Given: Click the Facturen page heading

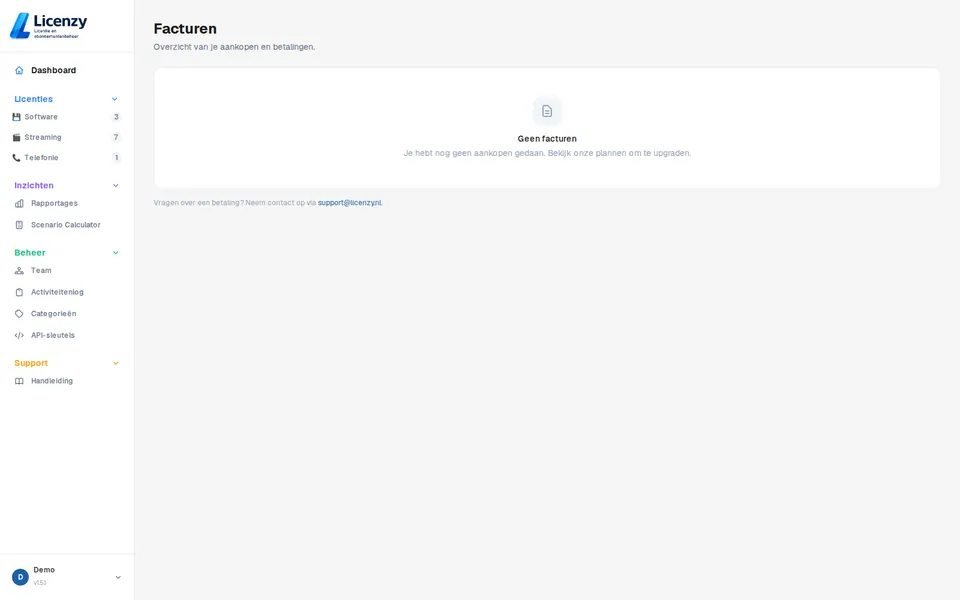Looking at the screenshot, I should (185, 29).
